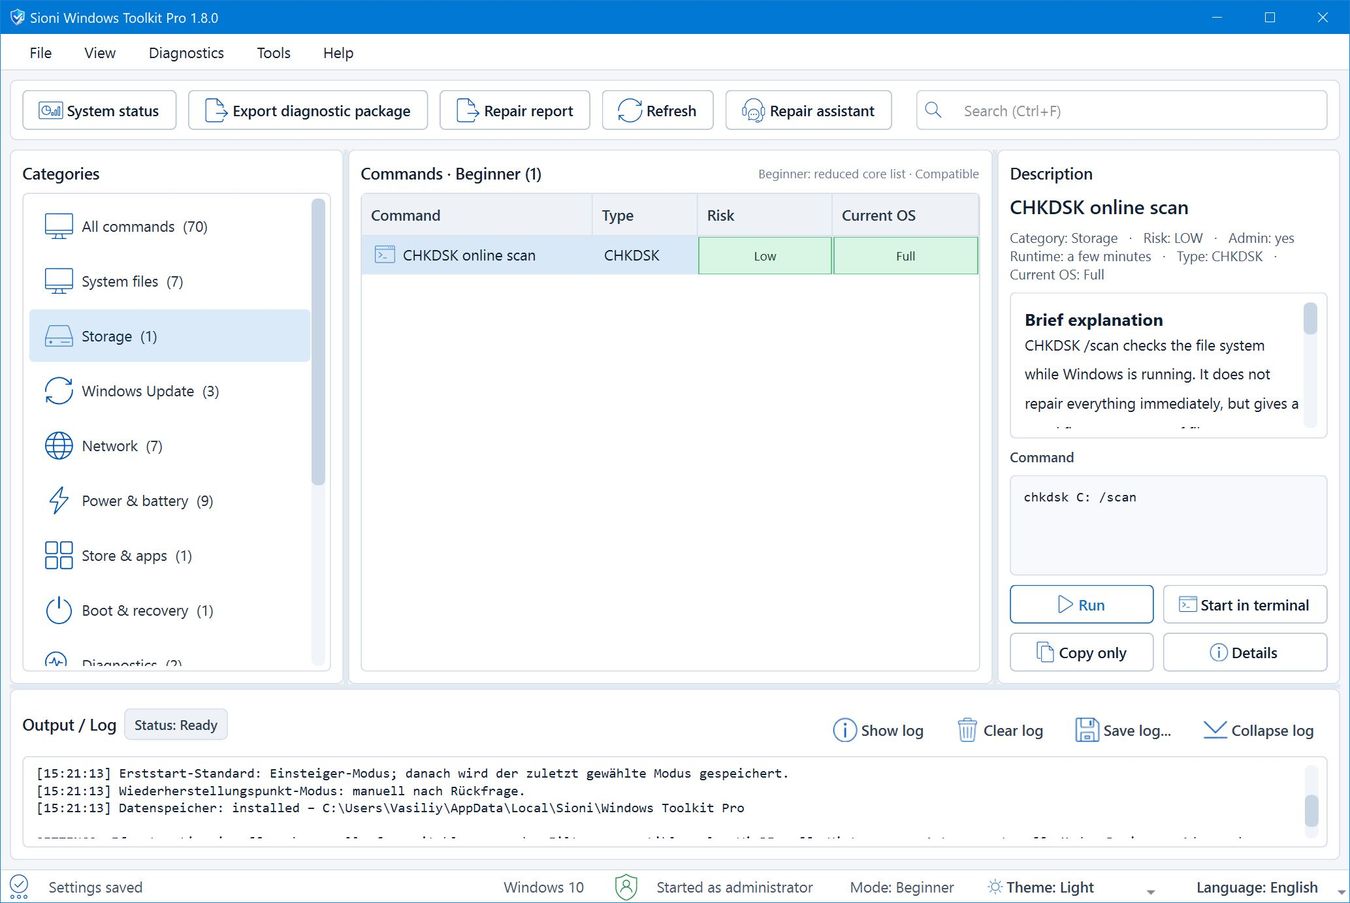Click the Boot & recovery power icon
Screen dimensions: 1350x903
pos(59,610)
